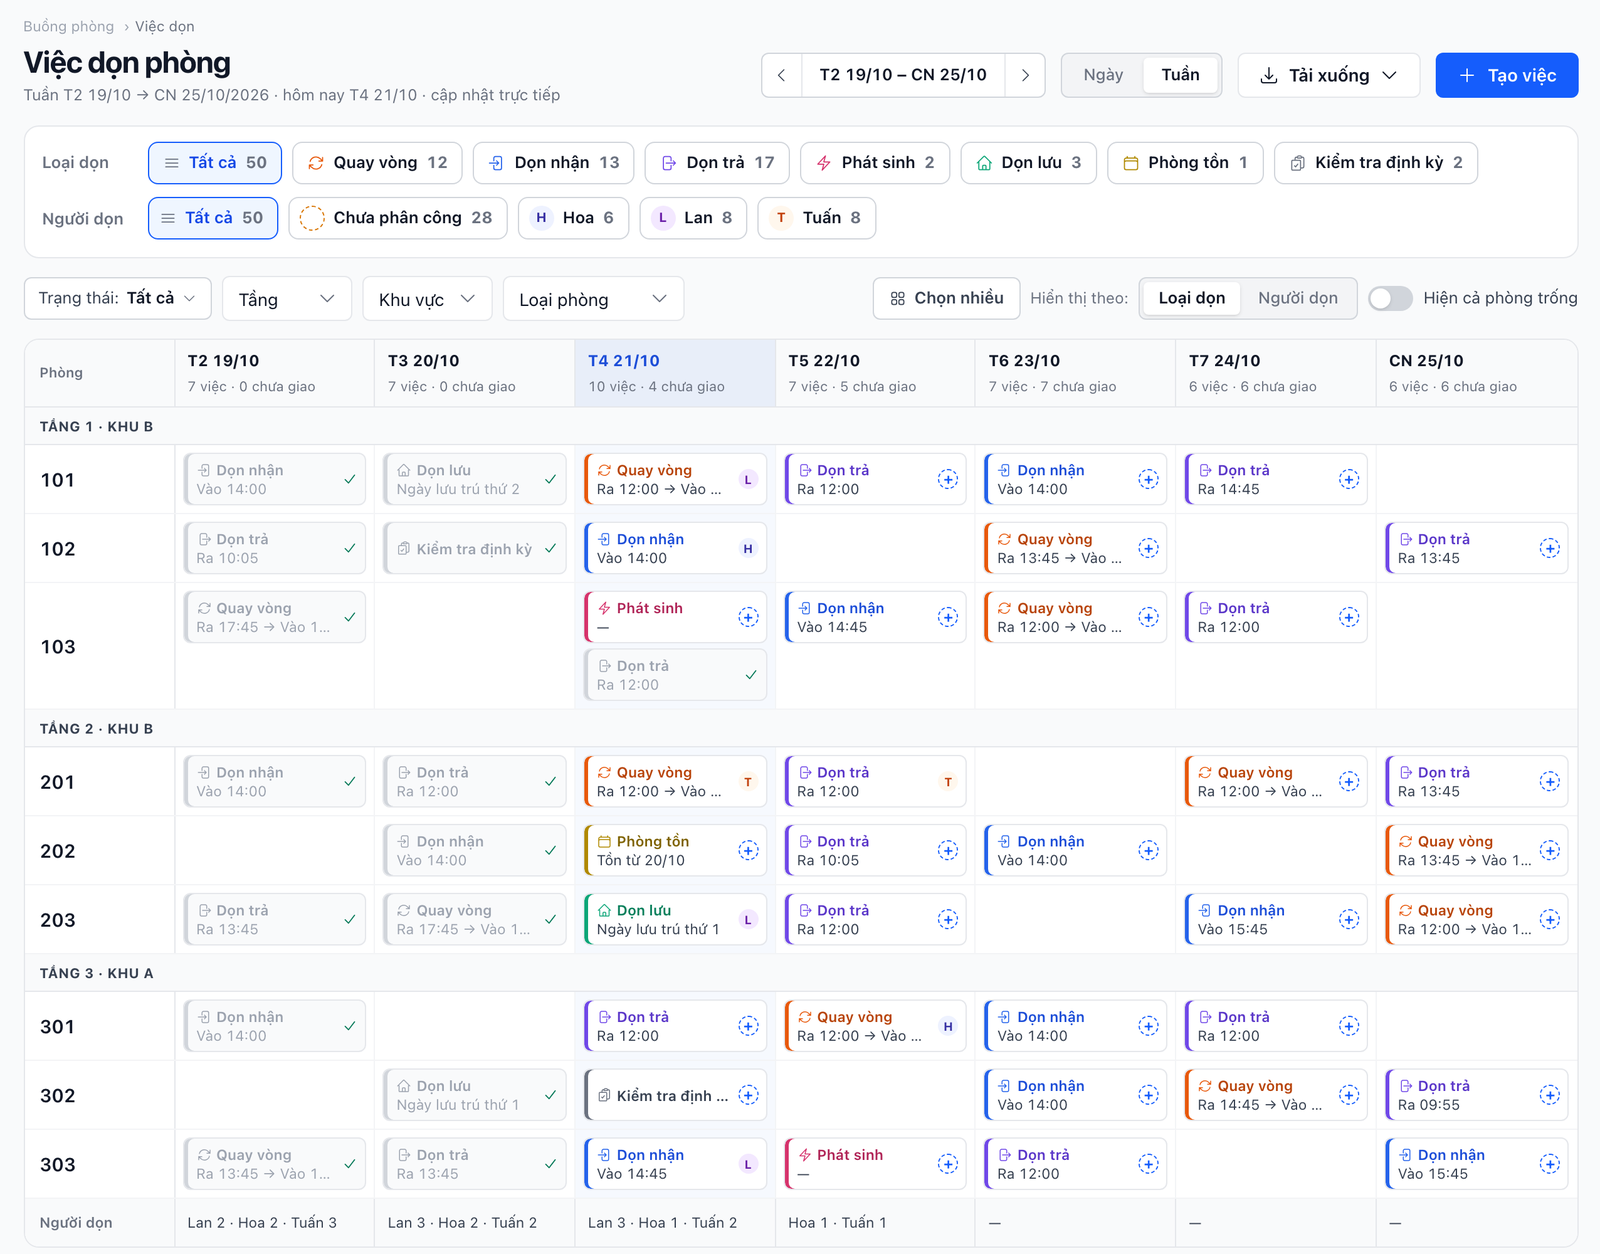The height and width of the screenshot is (1254, 1600).
Task: Click checkmark on room 101 Monday Dọn nhận
Action: (350, 480)
